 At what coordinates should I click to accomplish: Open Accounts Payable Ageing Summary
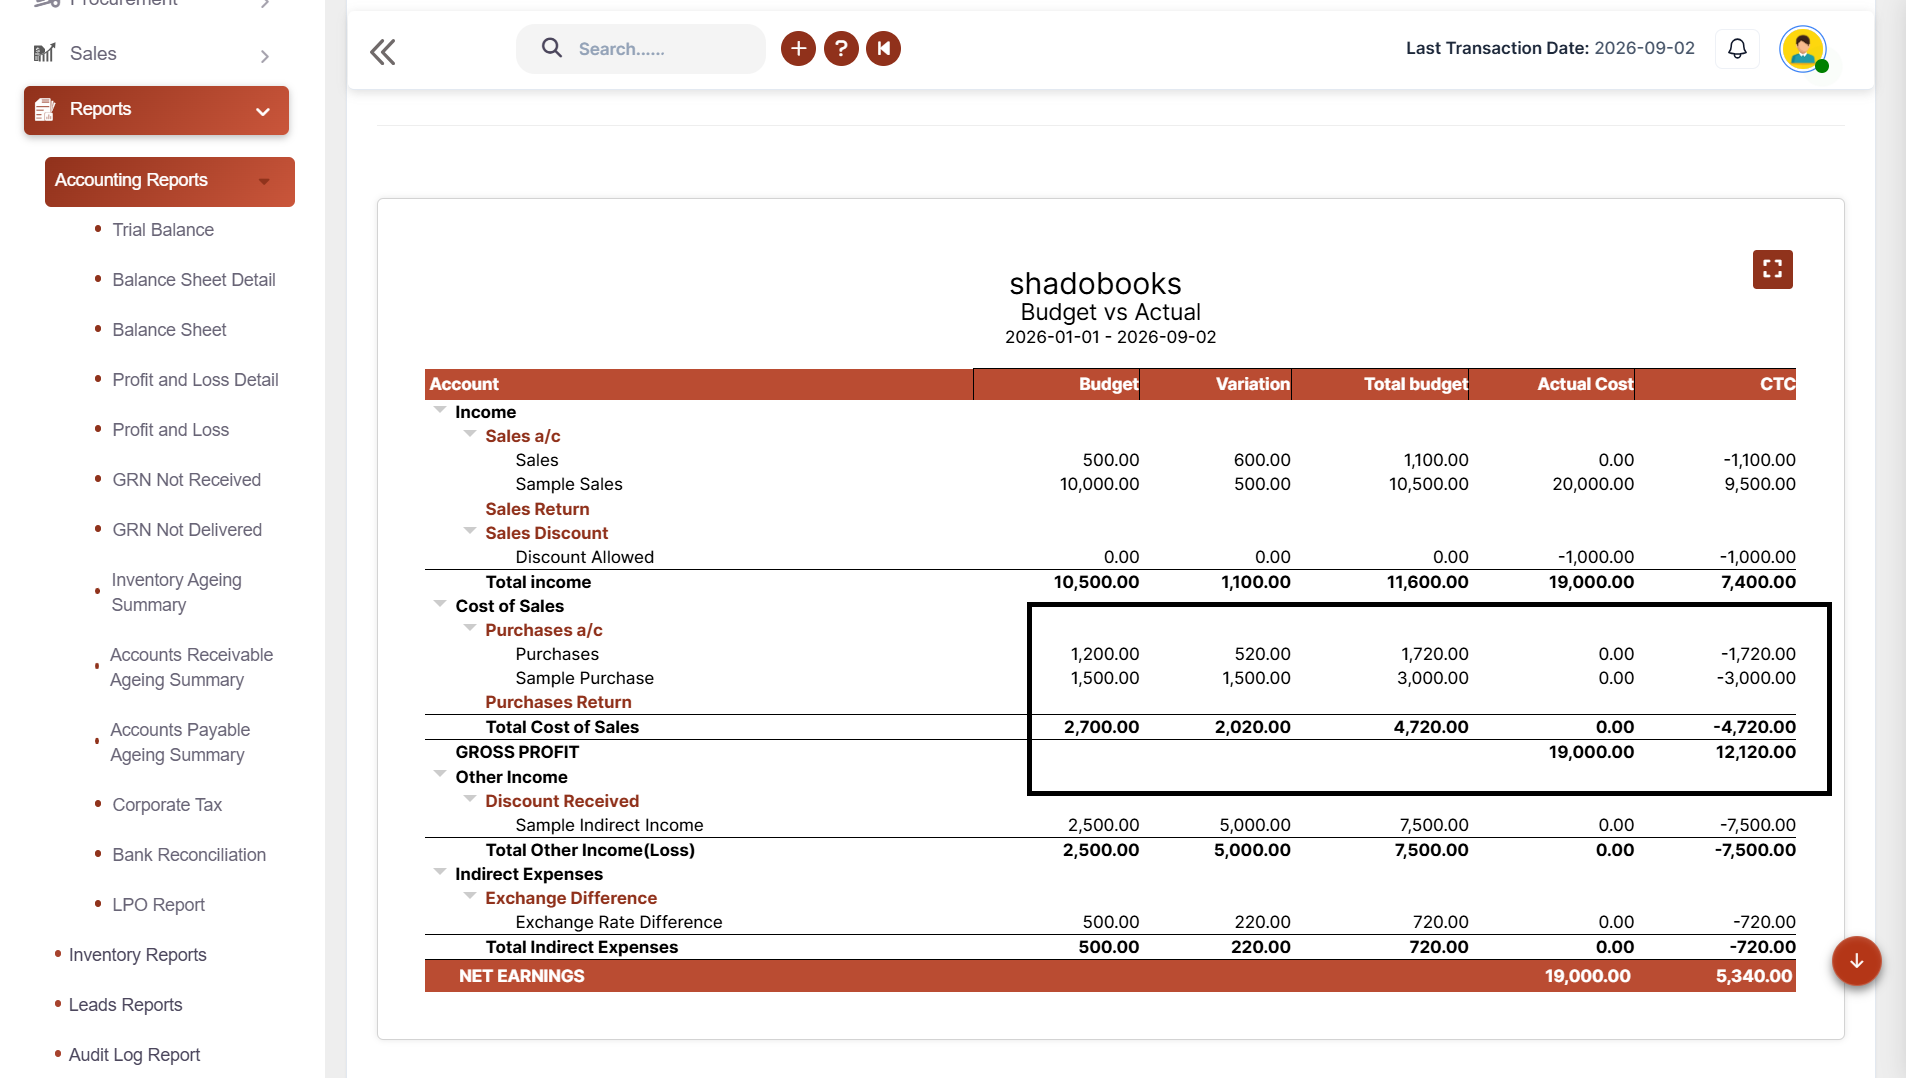tap(180, 742)
